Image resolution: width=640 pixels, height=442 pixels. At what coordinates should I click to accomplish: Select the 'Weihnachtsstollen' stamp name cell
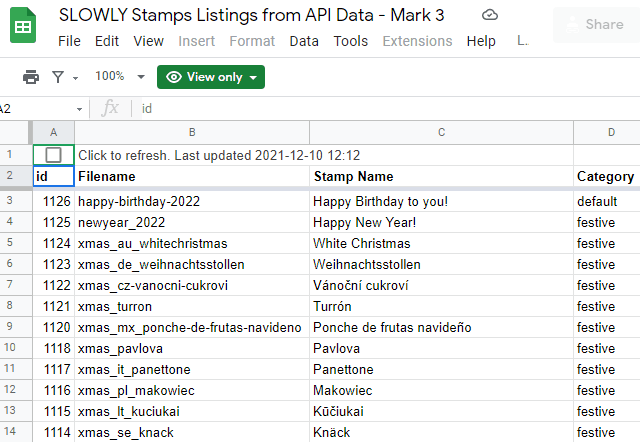tap(441, 264)
